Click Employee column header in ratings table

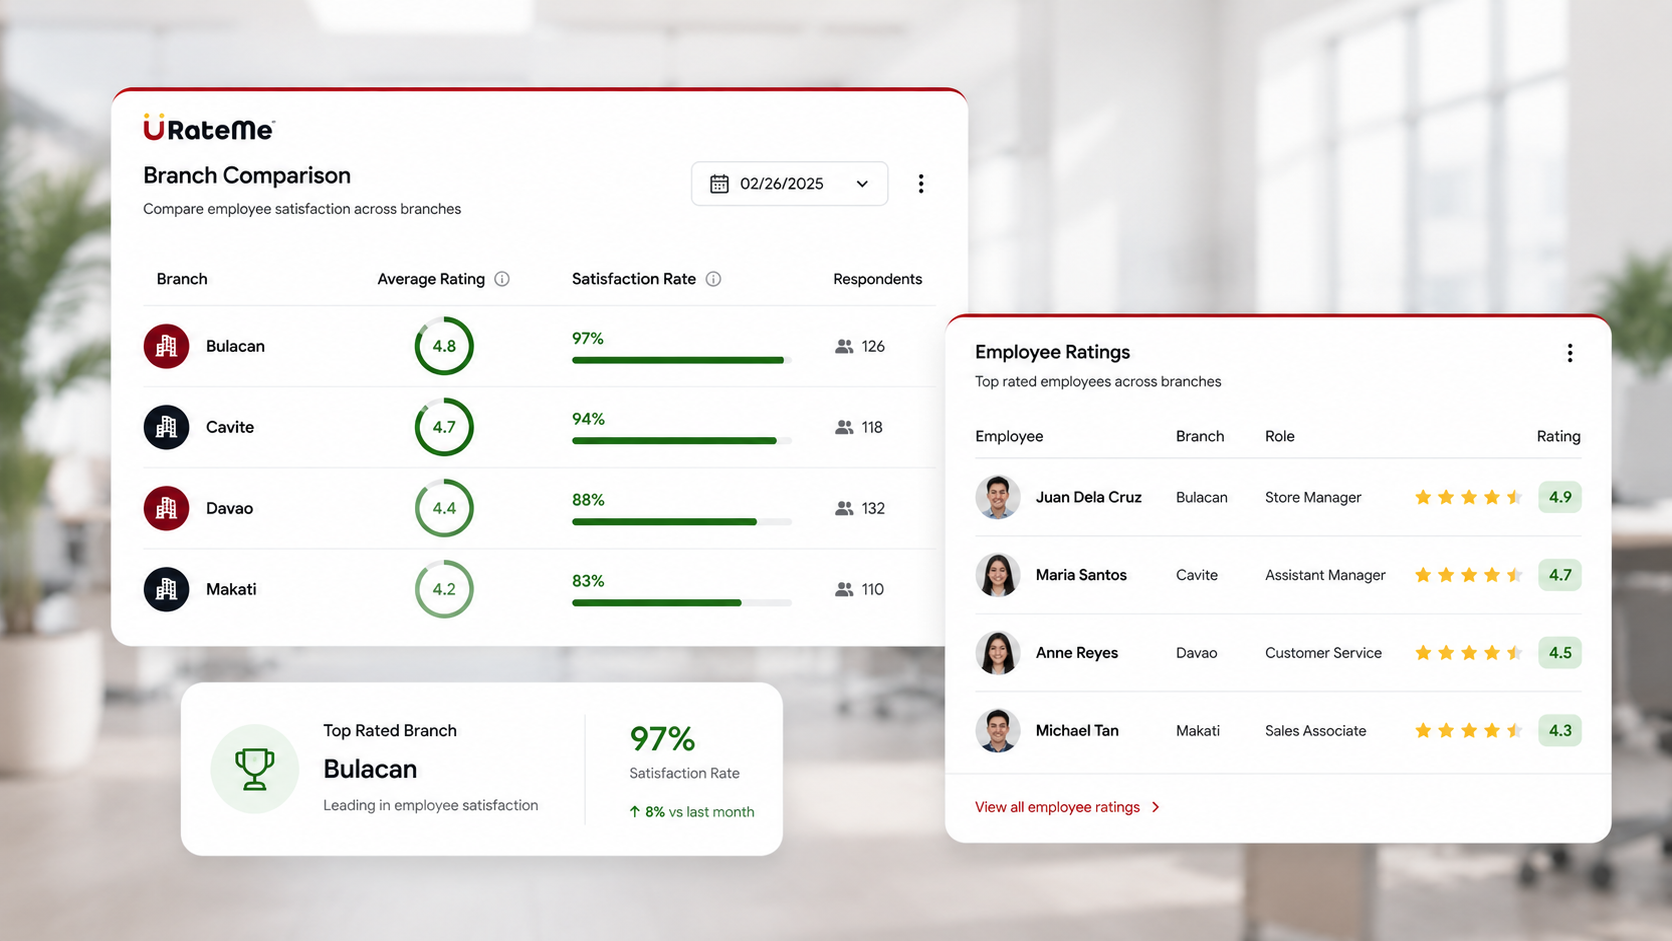[1009, 436]
